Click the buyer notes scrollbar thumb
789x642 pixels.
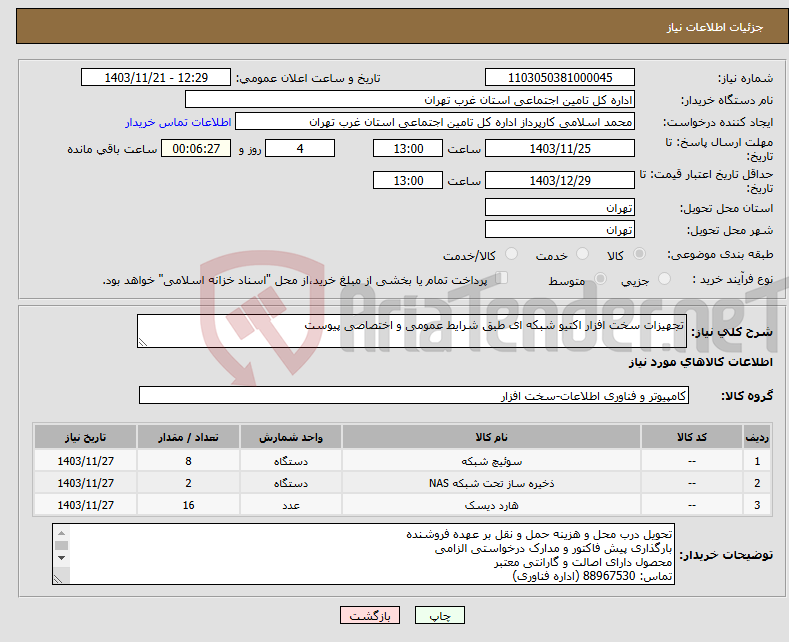[x=61, y=545]
